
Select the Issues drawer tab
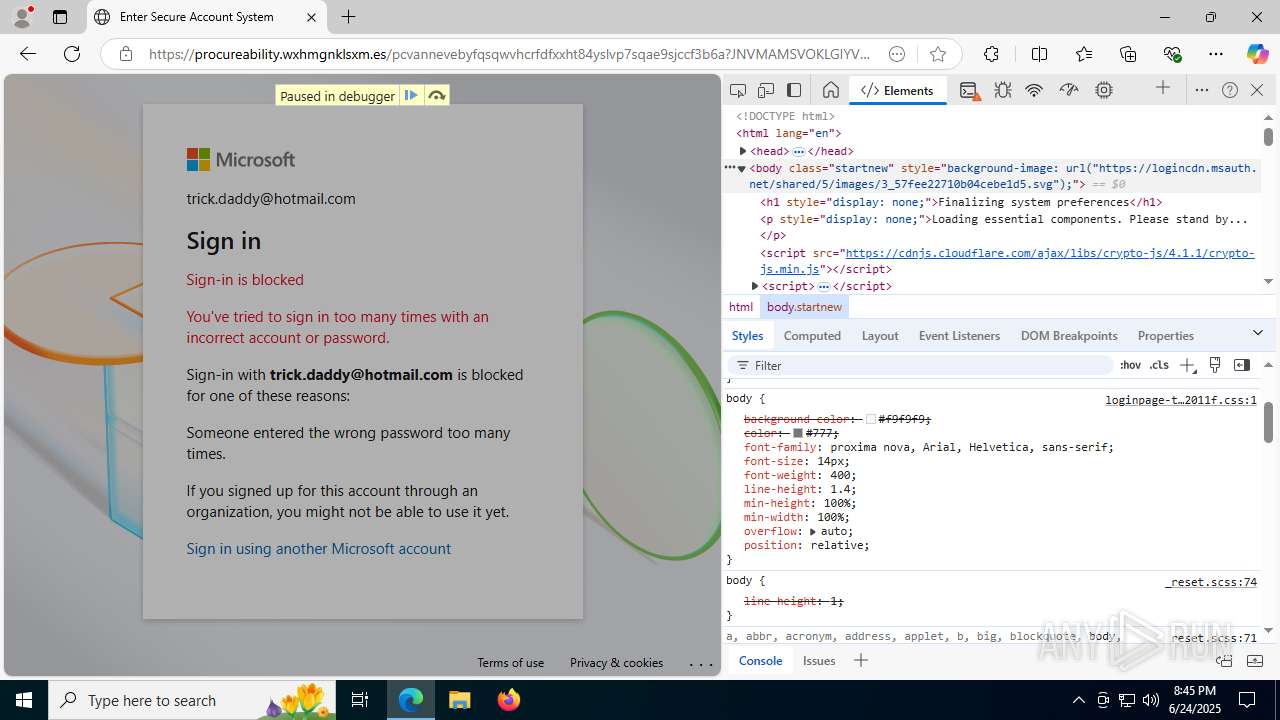point(819,660)
